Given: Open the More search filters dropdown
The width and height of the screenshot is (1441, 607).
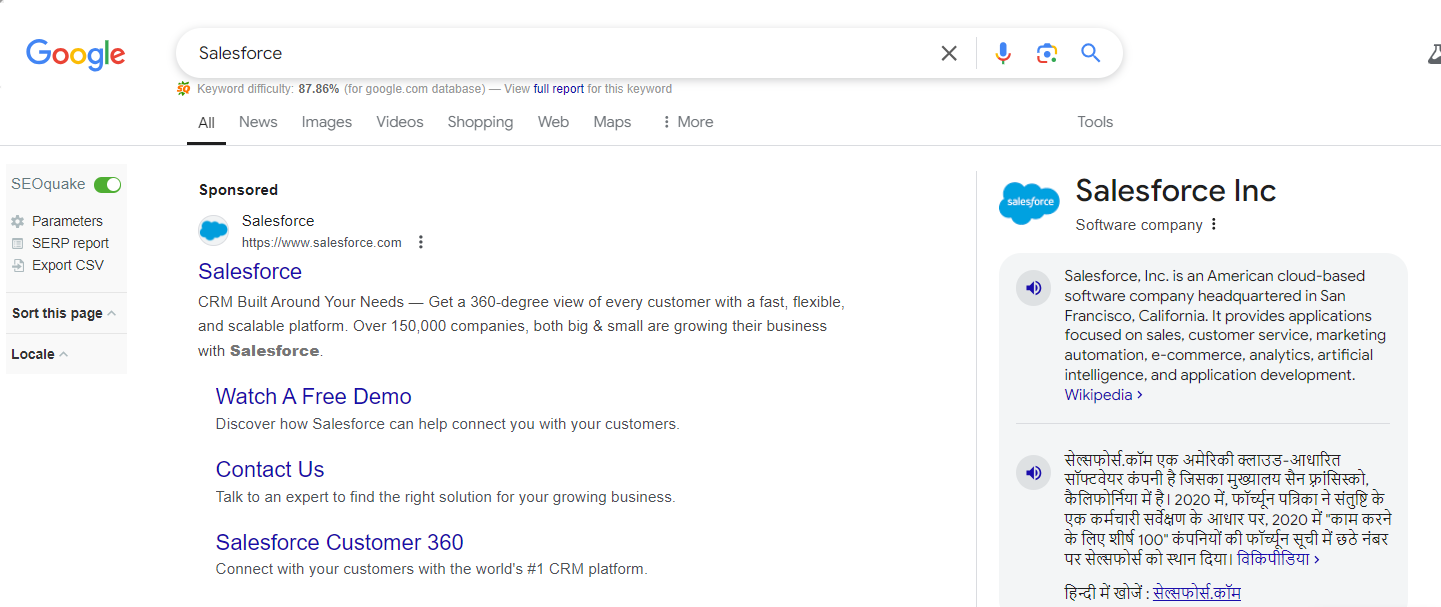Looking at the screenshot, I should coord(687,122).
